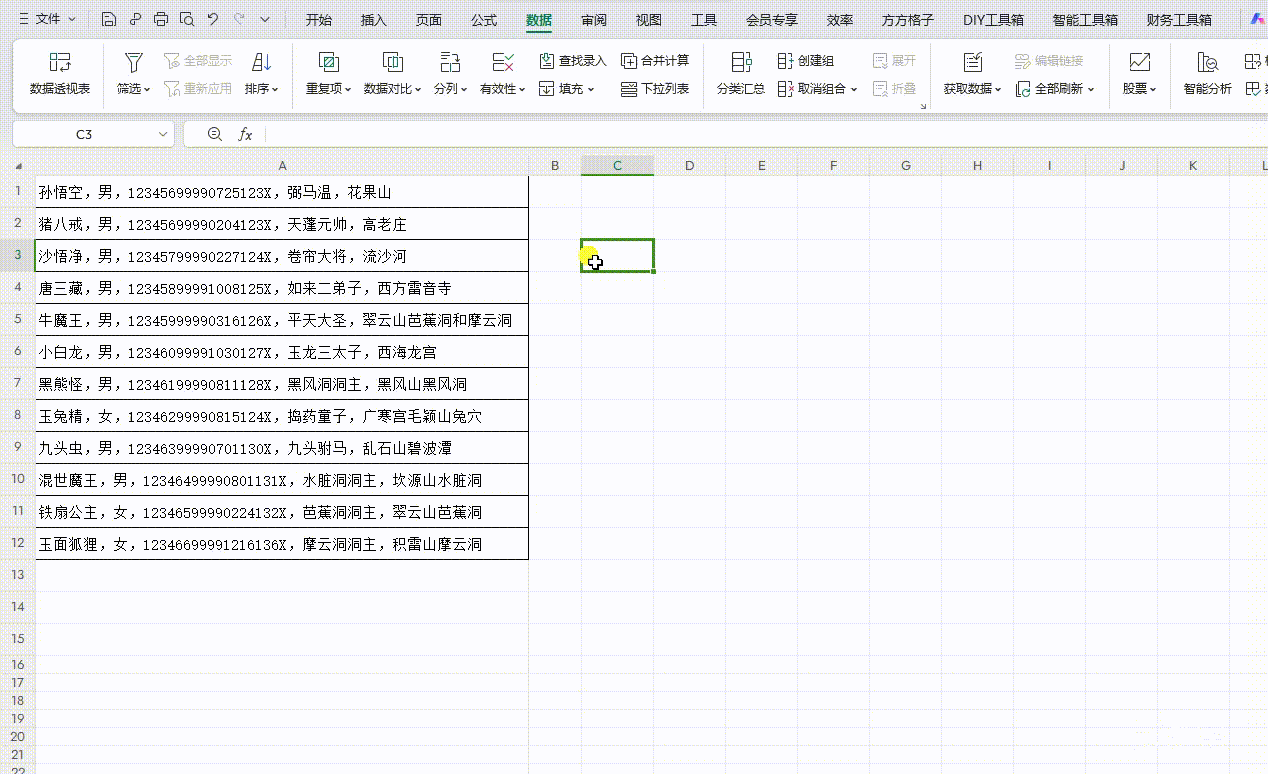
Task: Click the name box showing C3
Action: tap(84, 134)
